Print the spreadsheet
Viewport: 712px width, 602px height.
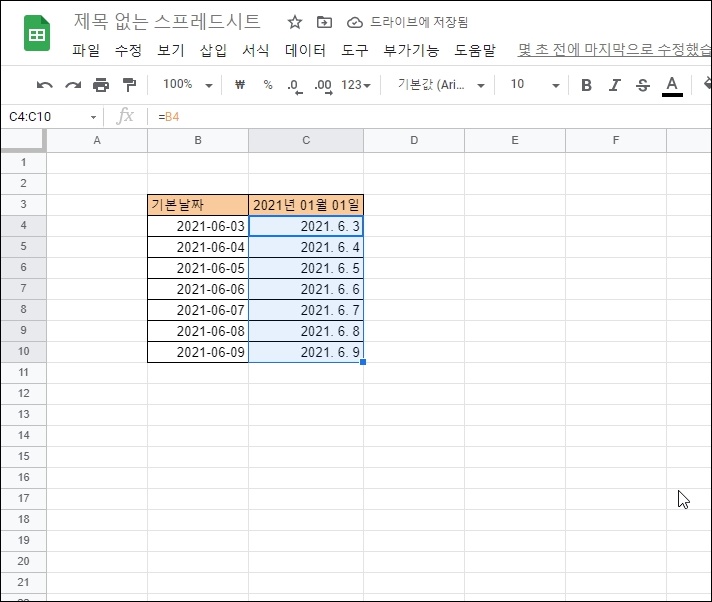[x=101, y=85]
